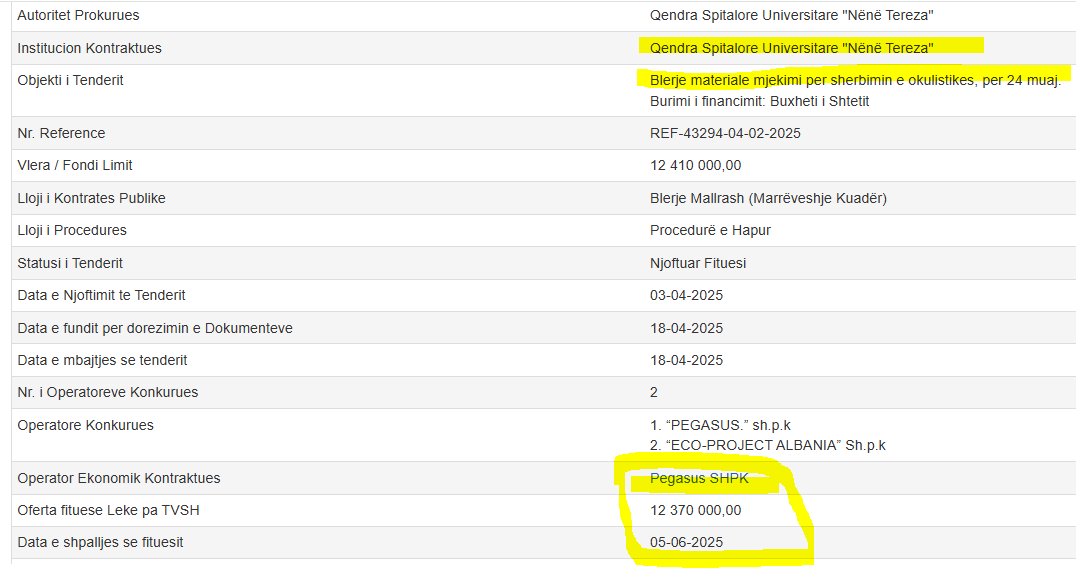
Task: Select the Burimi i financimit line
Action: click(759, 101)
